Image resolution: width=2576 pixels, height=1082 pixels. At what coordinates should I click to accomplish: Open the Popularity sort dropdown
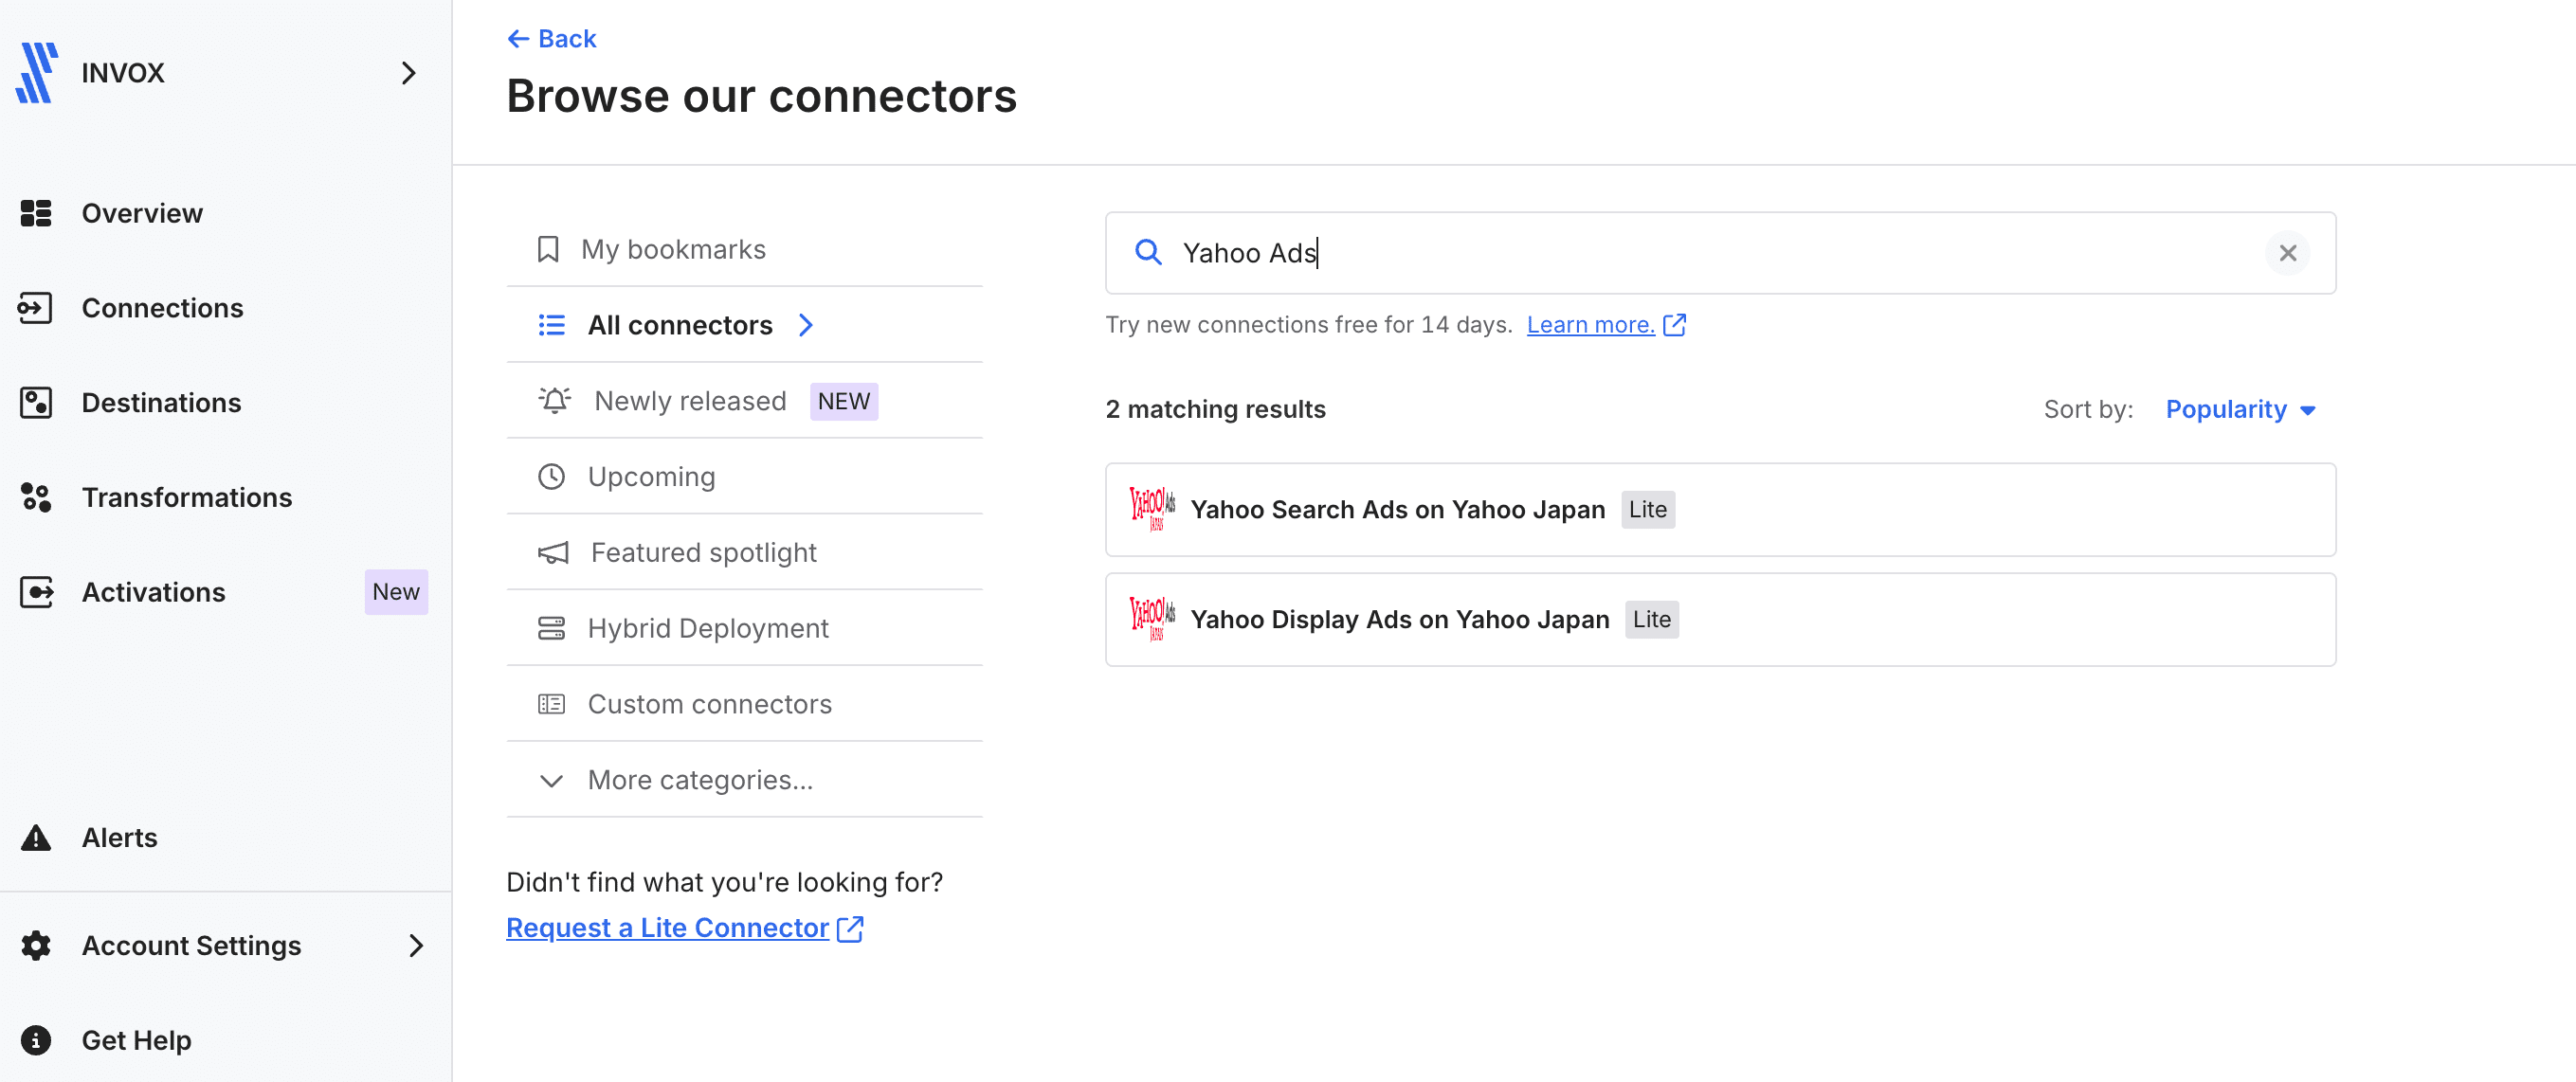2240,409
